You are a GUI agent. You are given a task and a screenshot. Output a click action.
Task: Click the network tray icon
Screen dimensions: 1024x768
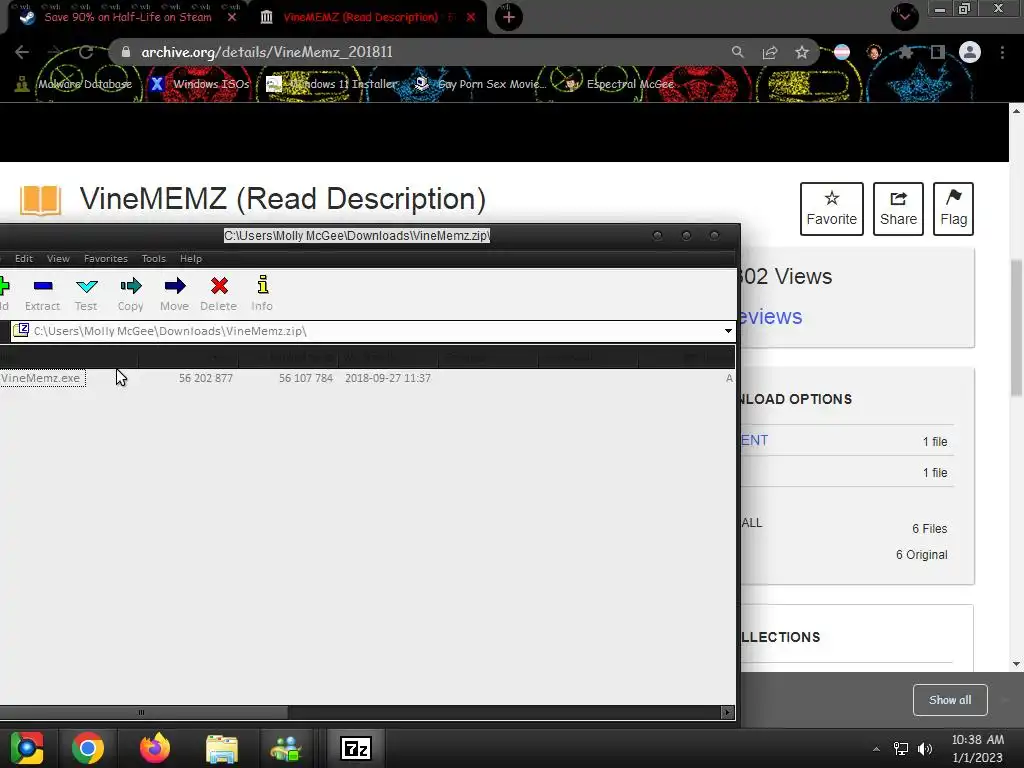click(x=901, y=749)
